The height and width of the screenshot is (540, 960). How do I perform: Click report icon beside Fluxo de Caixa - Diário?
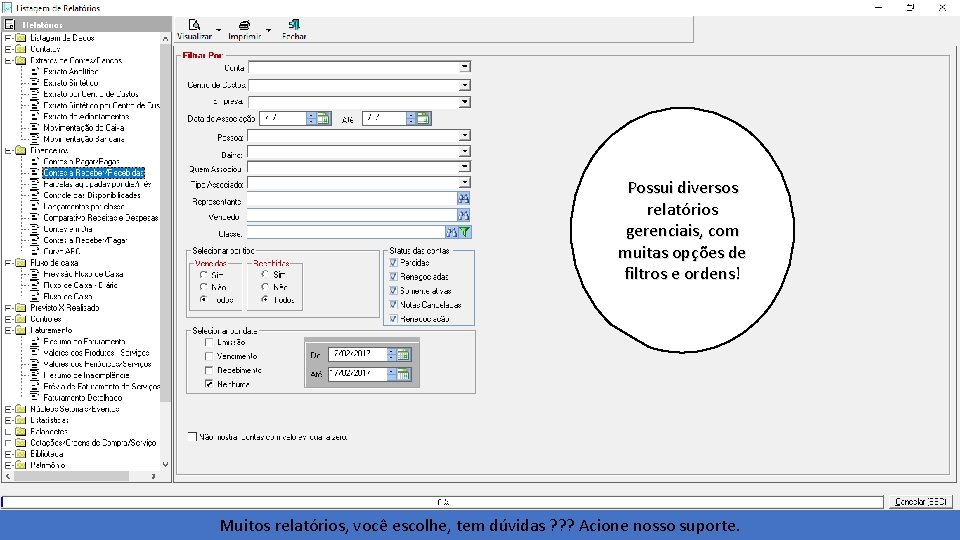click(x=35, y=285)
